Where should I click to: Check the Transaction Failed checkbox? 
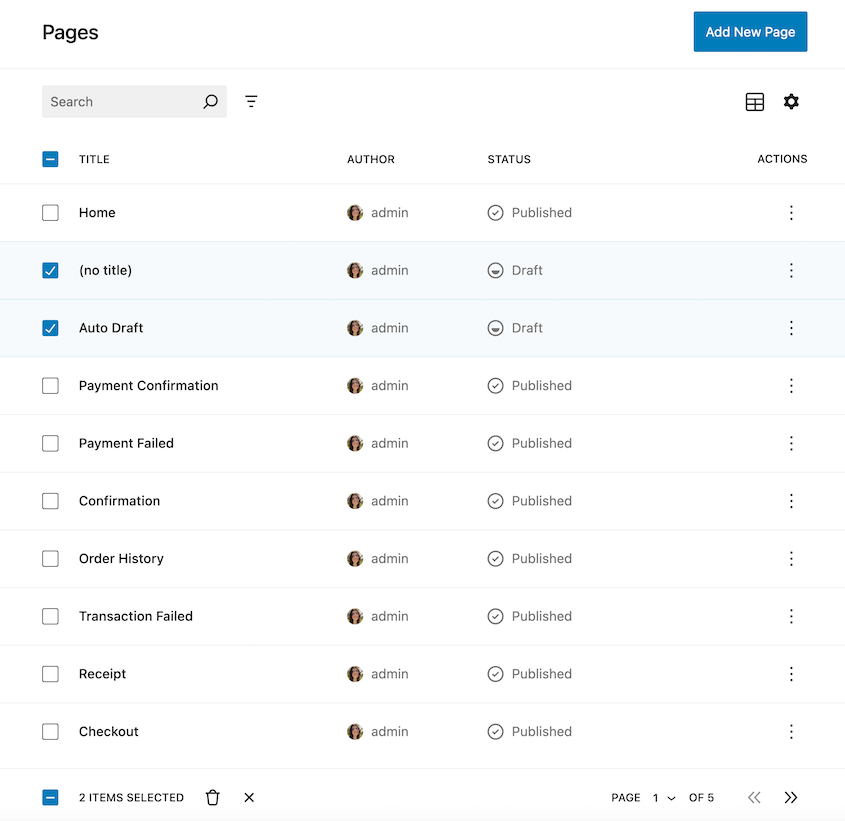tap(50, 616)
